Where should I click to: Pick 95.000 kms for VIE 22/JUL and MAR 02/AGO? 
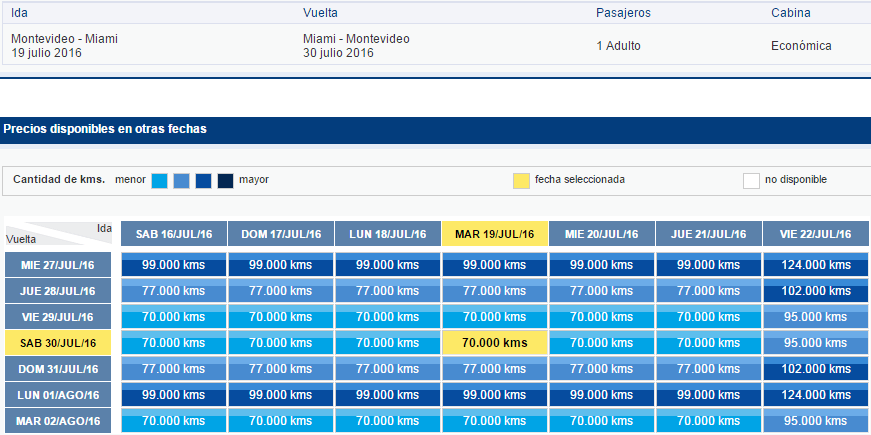pyautogui.click(x=815, y=421)
